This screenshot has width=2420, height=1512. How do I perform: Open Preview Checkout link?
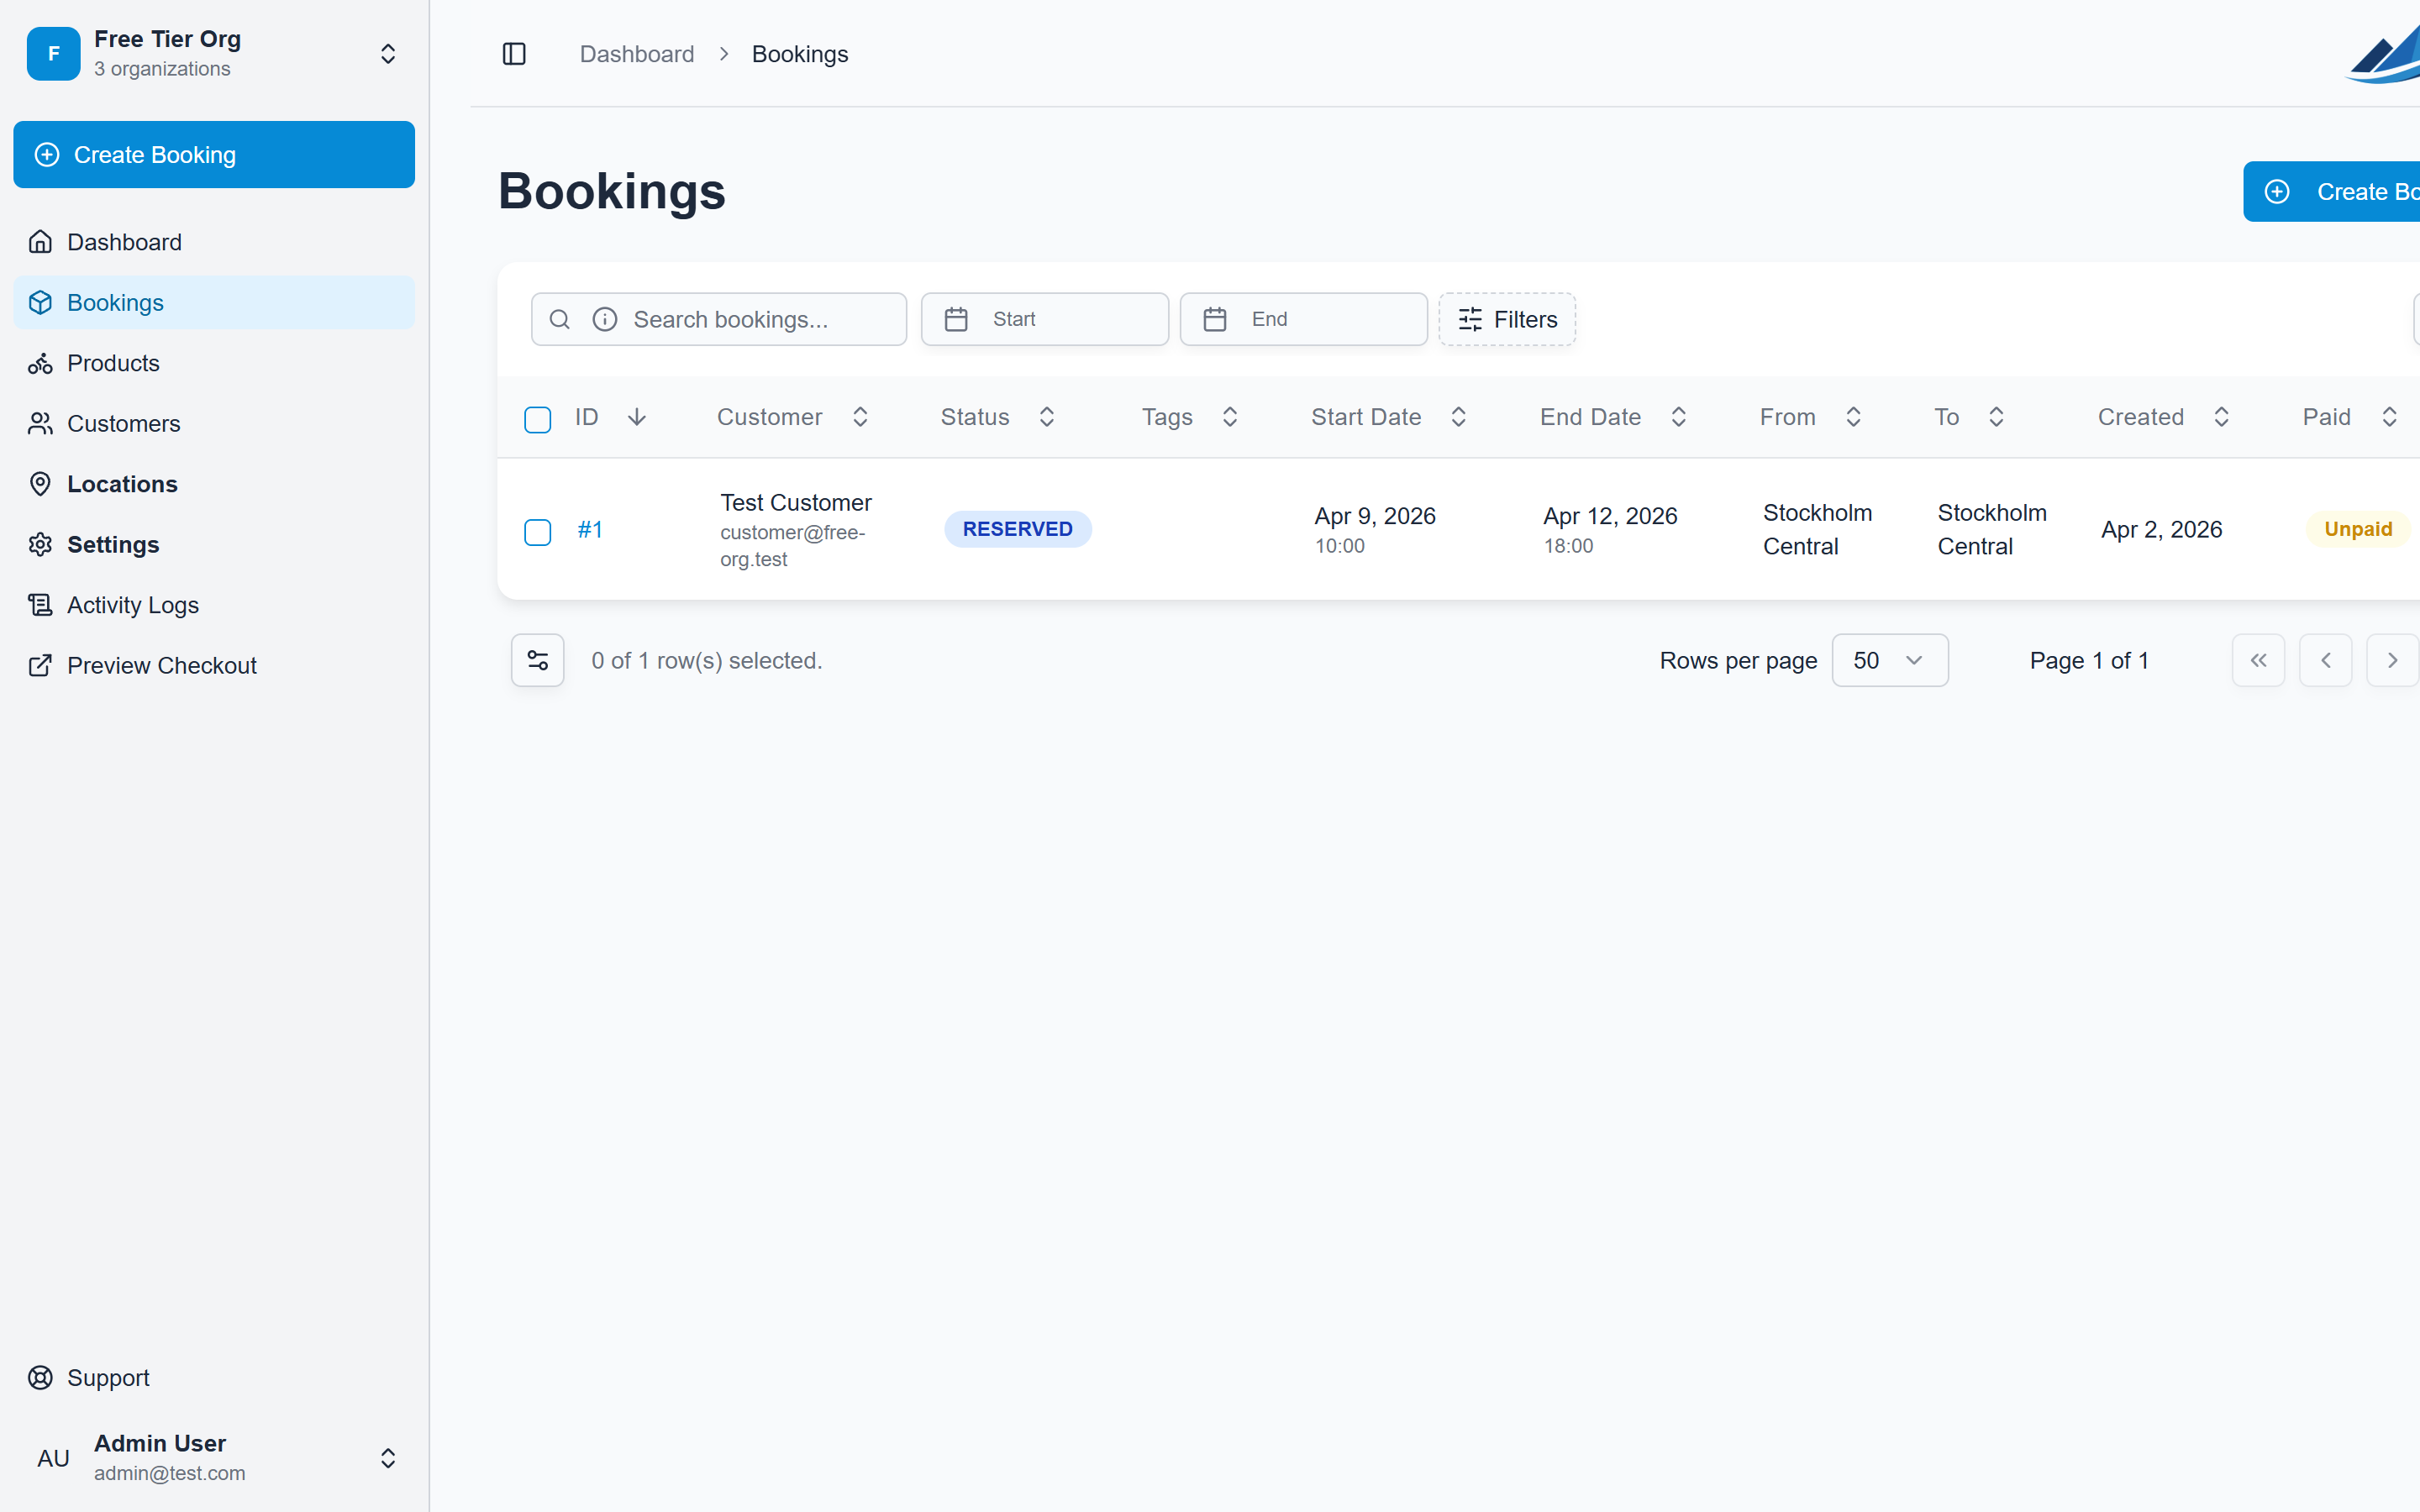(x=214, y=665)
